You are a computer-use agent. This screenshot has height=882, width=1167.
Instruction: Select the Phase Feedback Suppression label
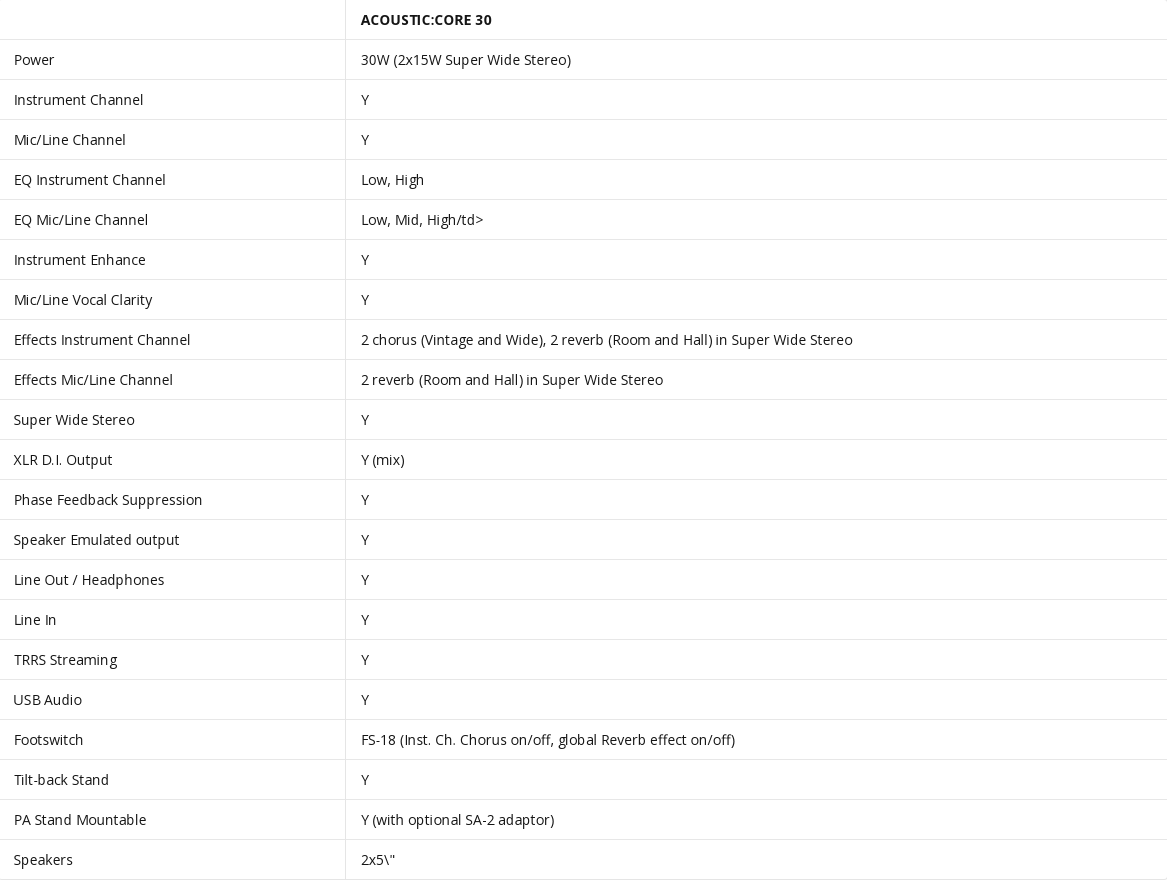(108, 500)
